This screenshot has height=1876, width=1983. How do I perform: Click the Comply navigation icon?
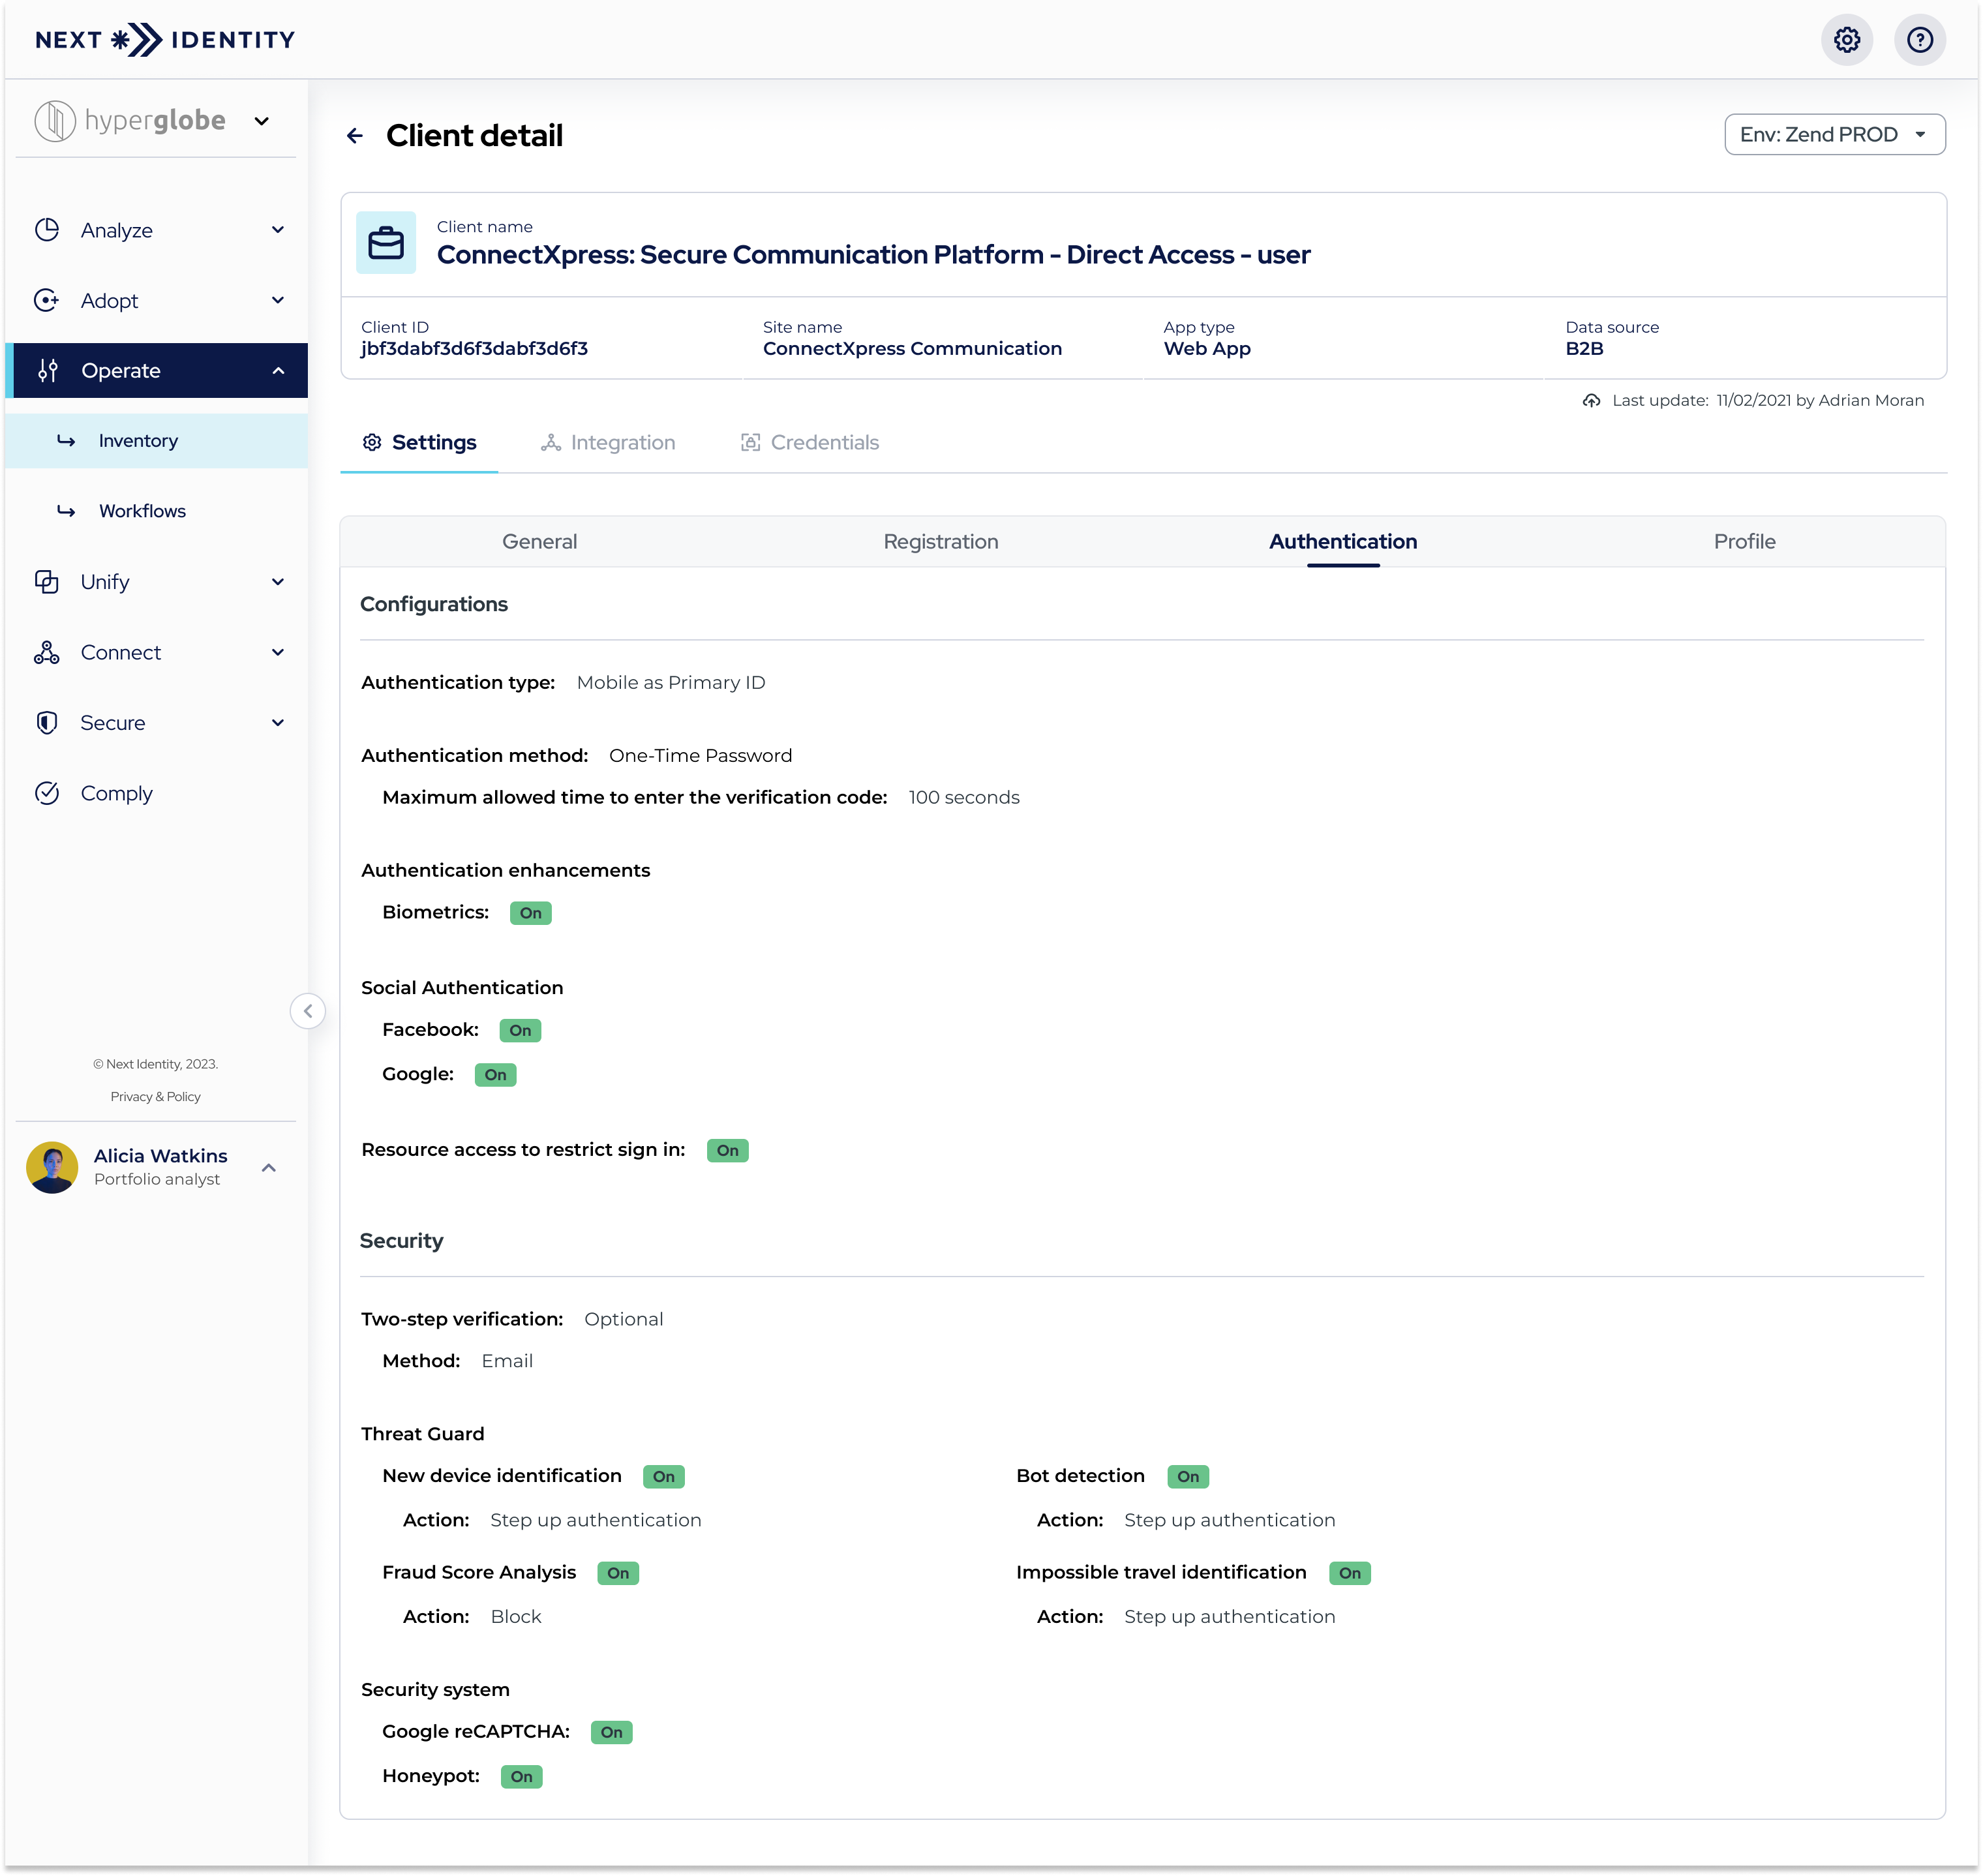point(48,792)
